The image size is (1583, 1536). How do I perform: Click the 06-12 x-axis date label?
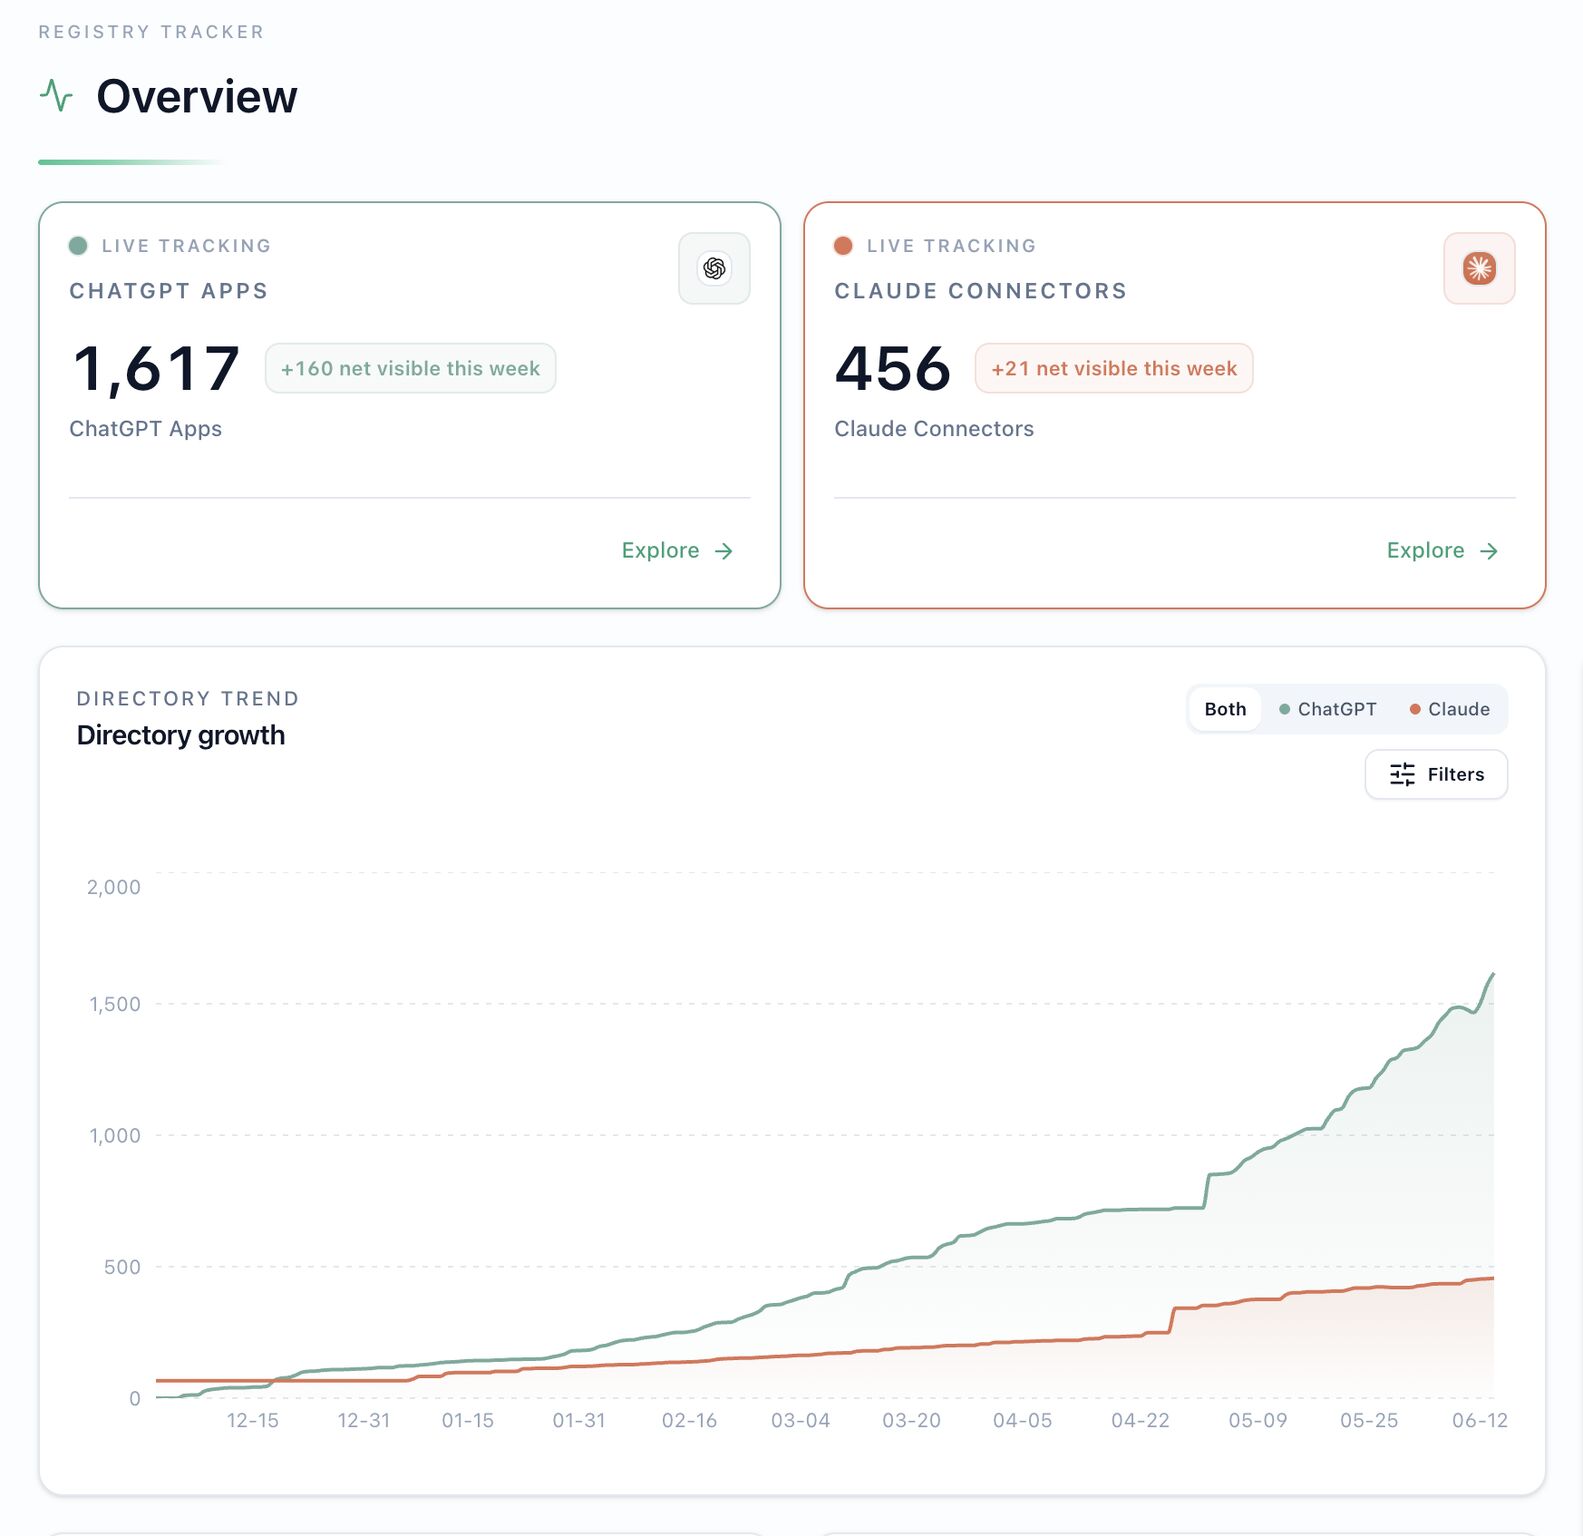1480,1420
